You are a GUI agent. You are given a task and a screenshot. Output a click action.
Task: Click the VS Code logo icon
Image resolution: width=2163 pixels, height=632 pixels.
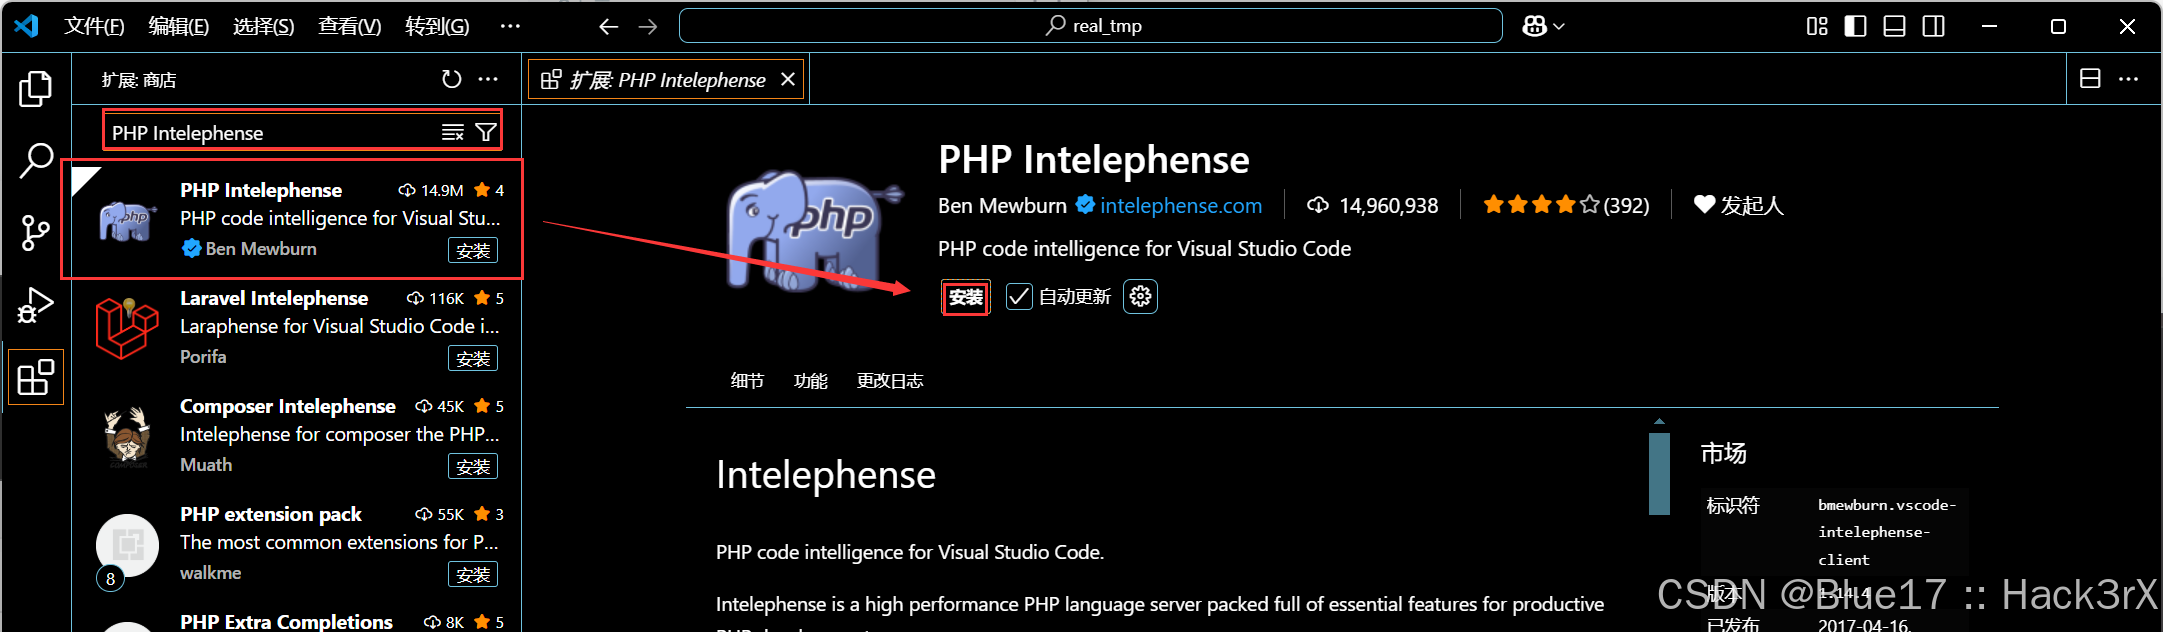coord(27,26)
